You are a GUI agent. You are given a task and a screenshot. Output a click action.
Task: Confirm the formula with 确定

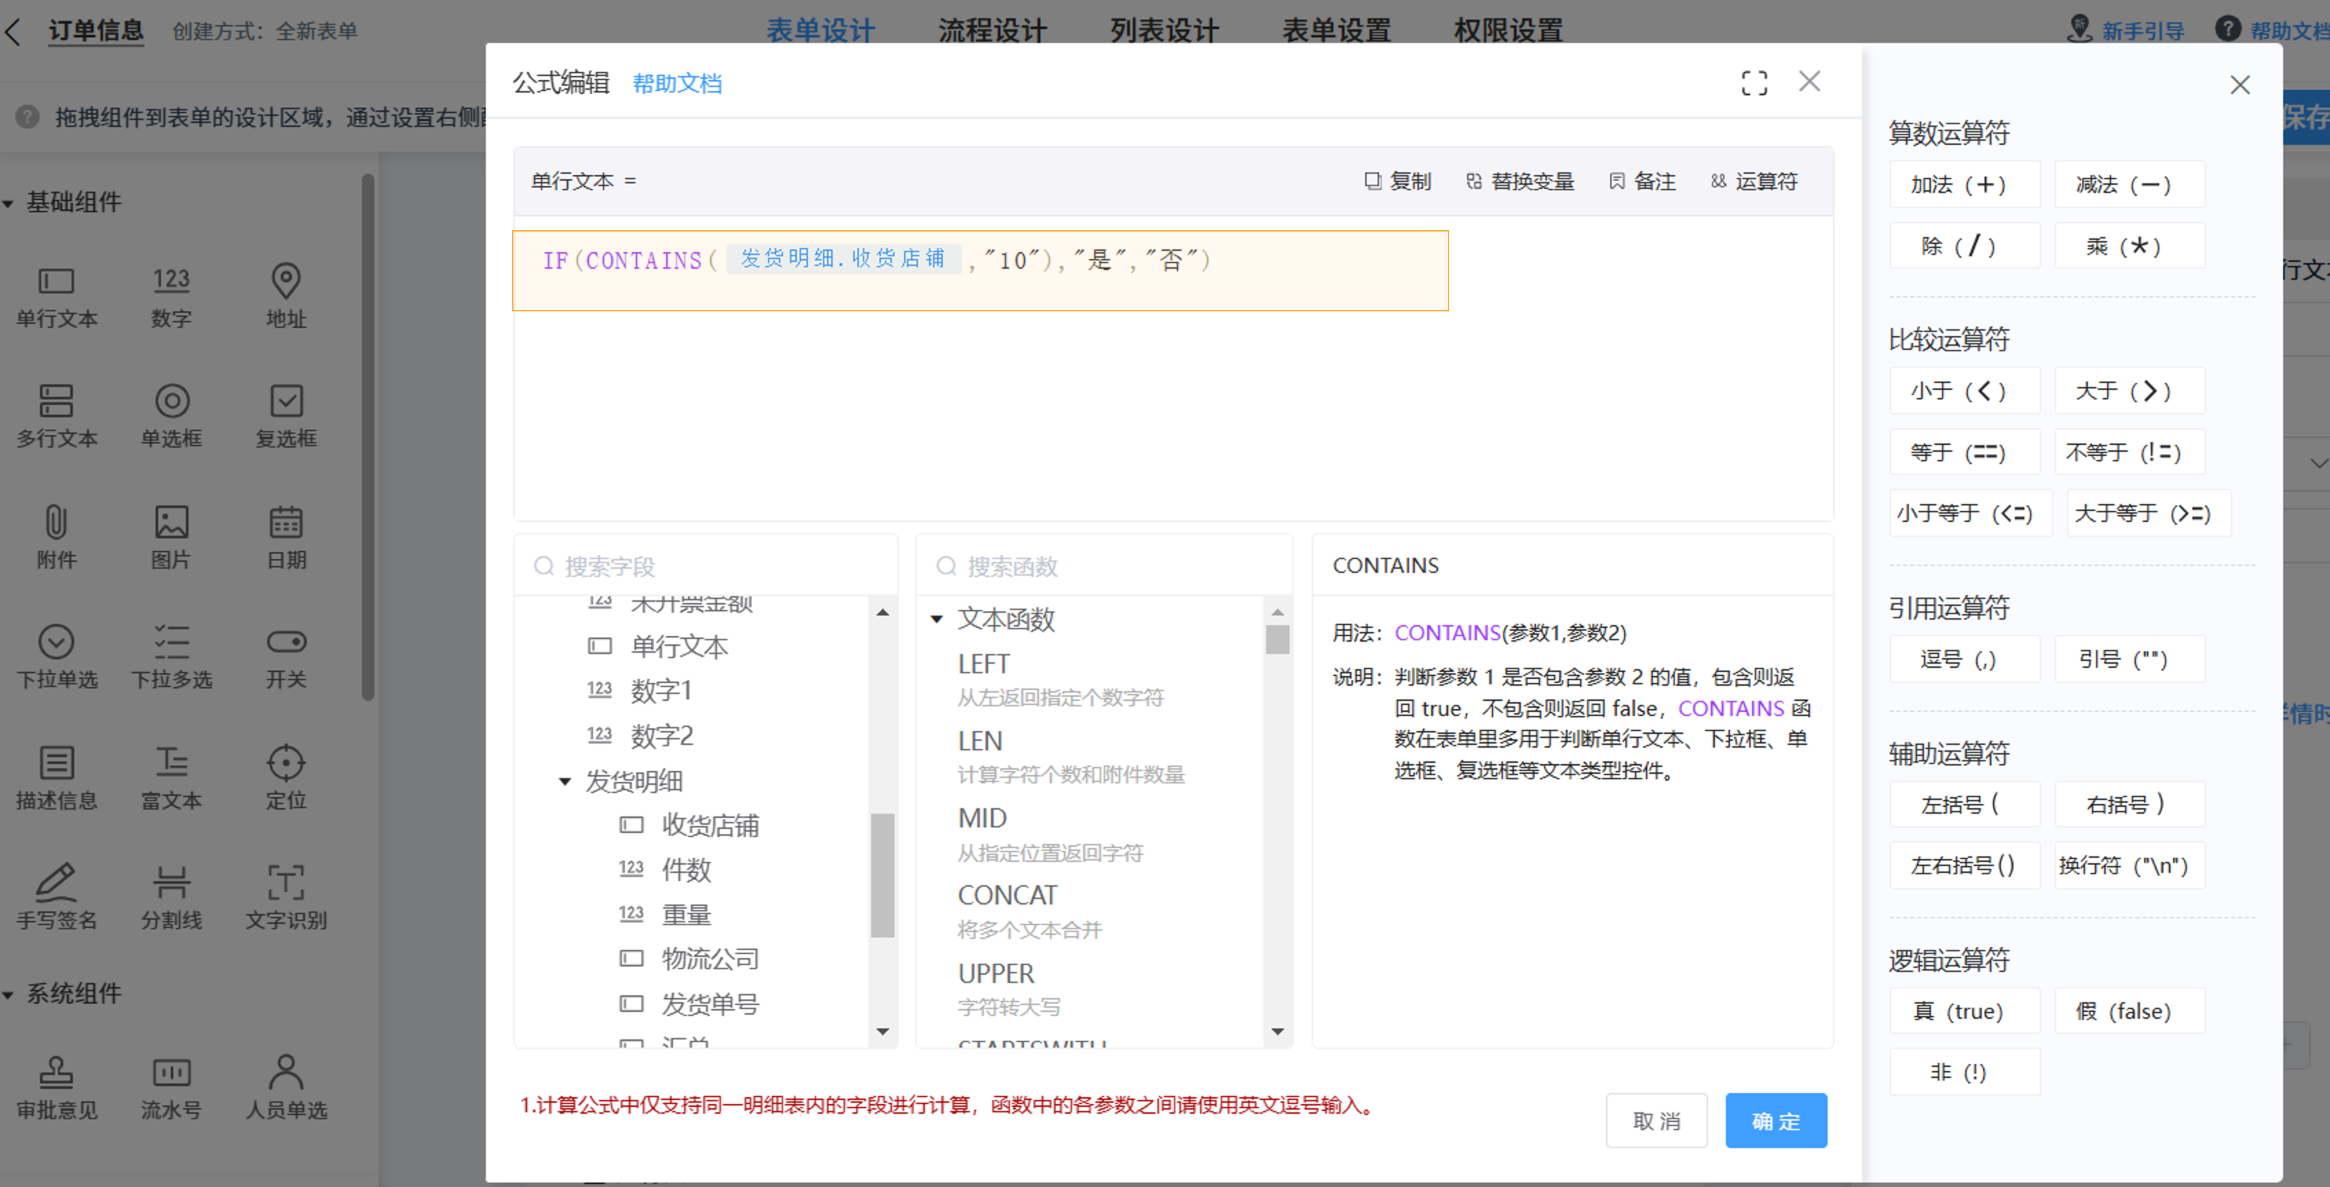pos(1776,1121)
